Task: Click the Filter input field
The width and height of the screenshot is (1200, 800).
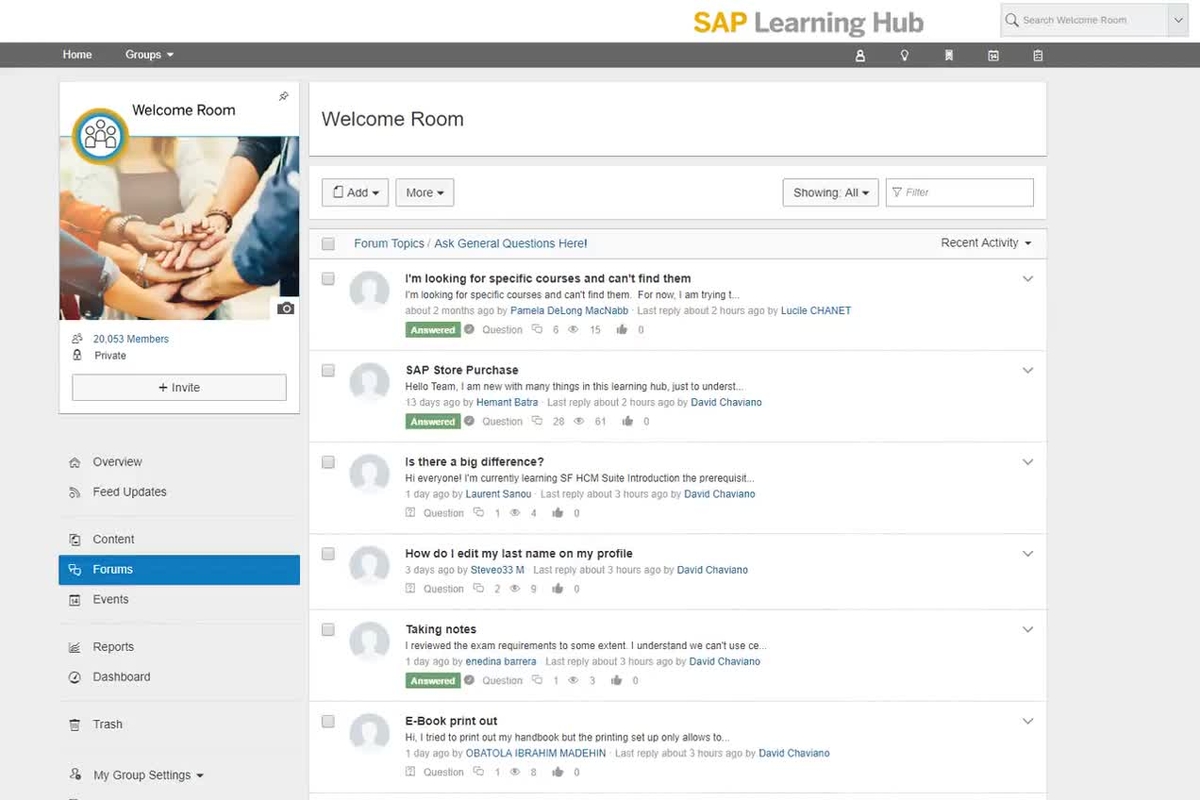Action: pos(960,193)
